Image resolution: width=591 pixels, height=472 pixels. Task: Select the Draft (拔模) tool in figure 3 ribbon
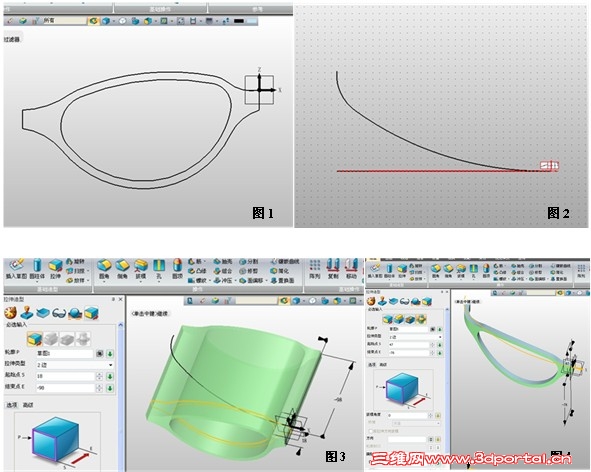pos(141,269)
